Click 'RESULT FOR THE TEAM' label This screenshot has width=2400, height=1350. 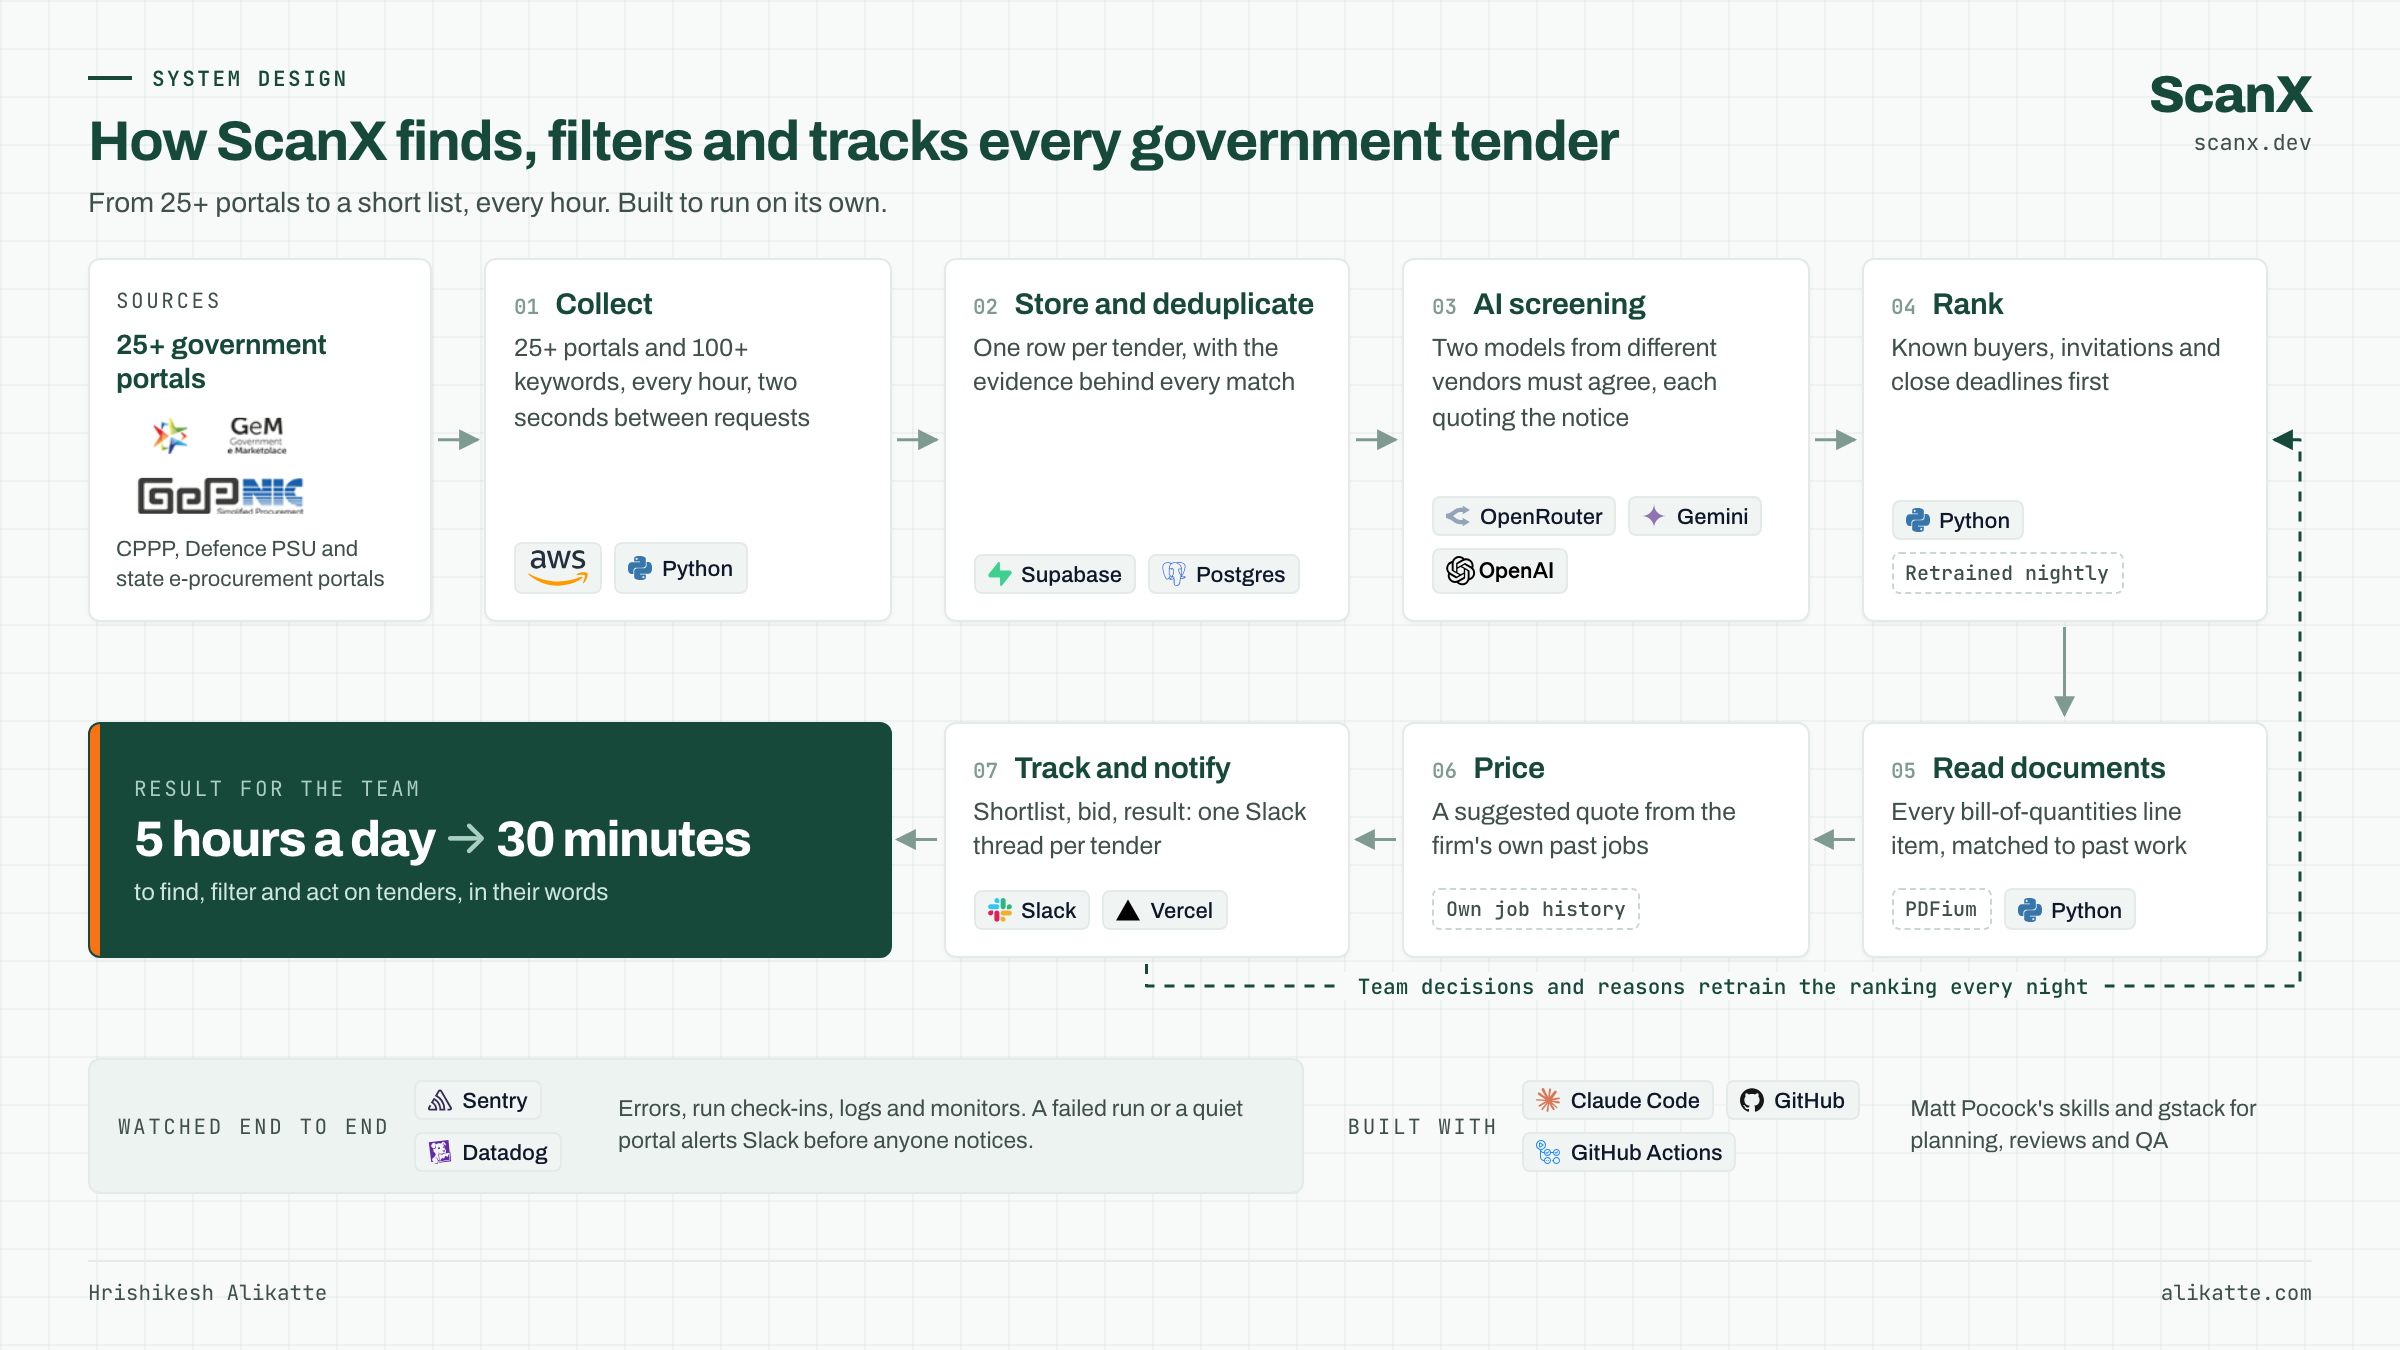coord(277,789)
